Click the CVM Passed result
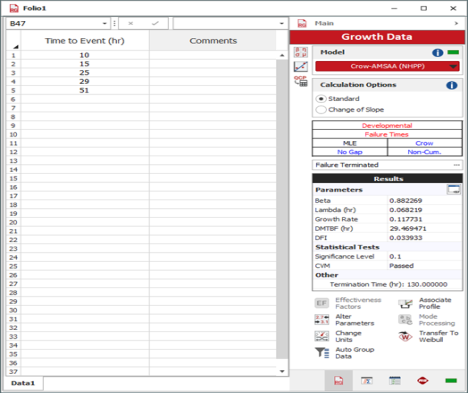 click(401, 266)
